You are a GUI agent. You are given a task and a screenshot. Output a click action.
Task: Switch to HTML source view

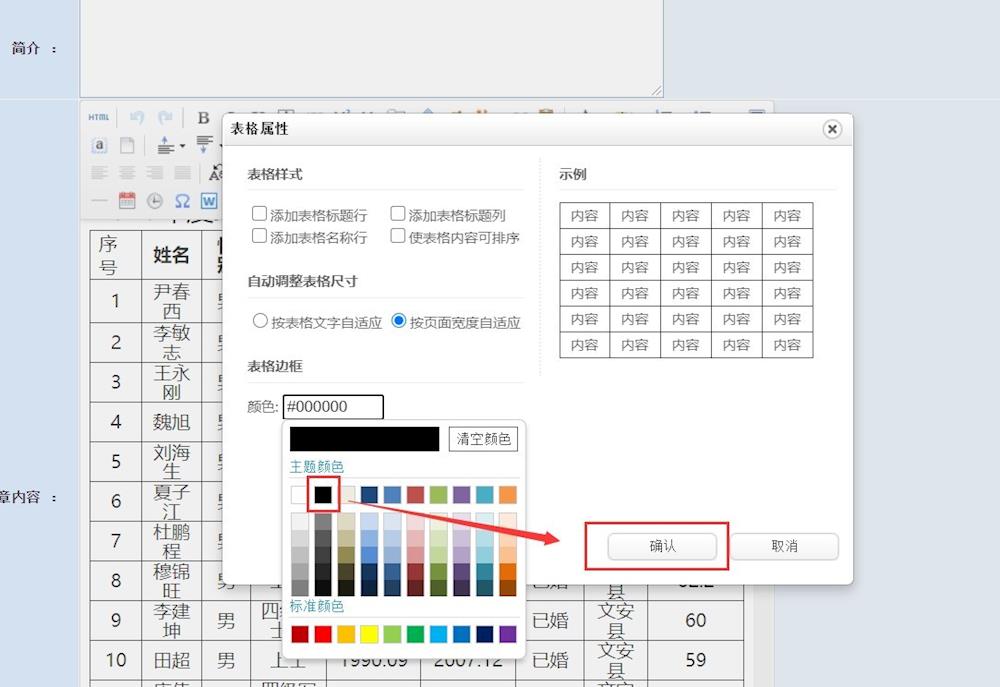(x=98, y=117)
